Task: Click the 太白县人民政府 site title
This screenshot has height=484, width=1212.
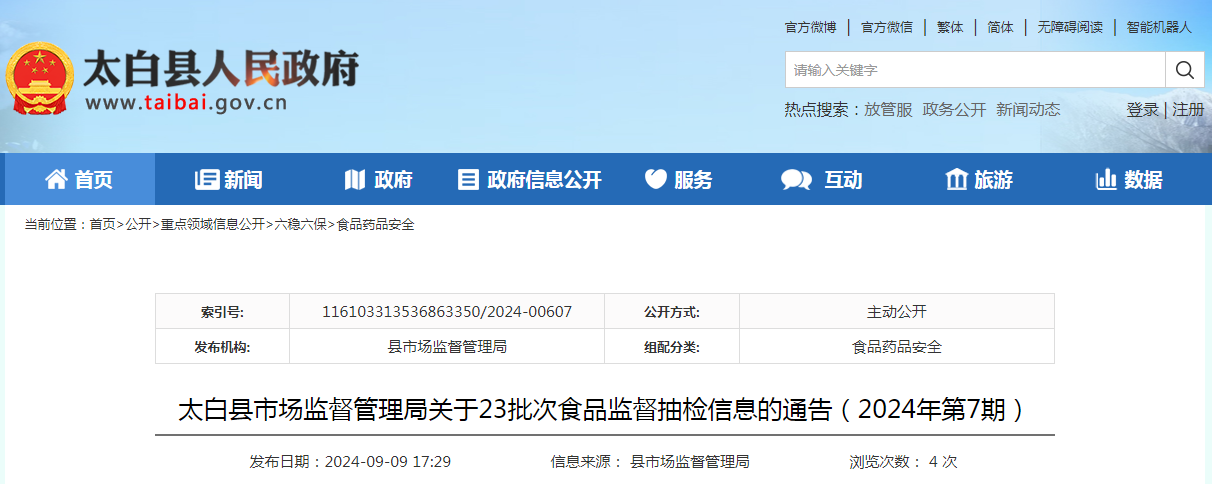Action: 221,69
